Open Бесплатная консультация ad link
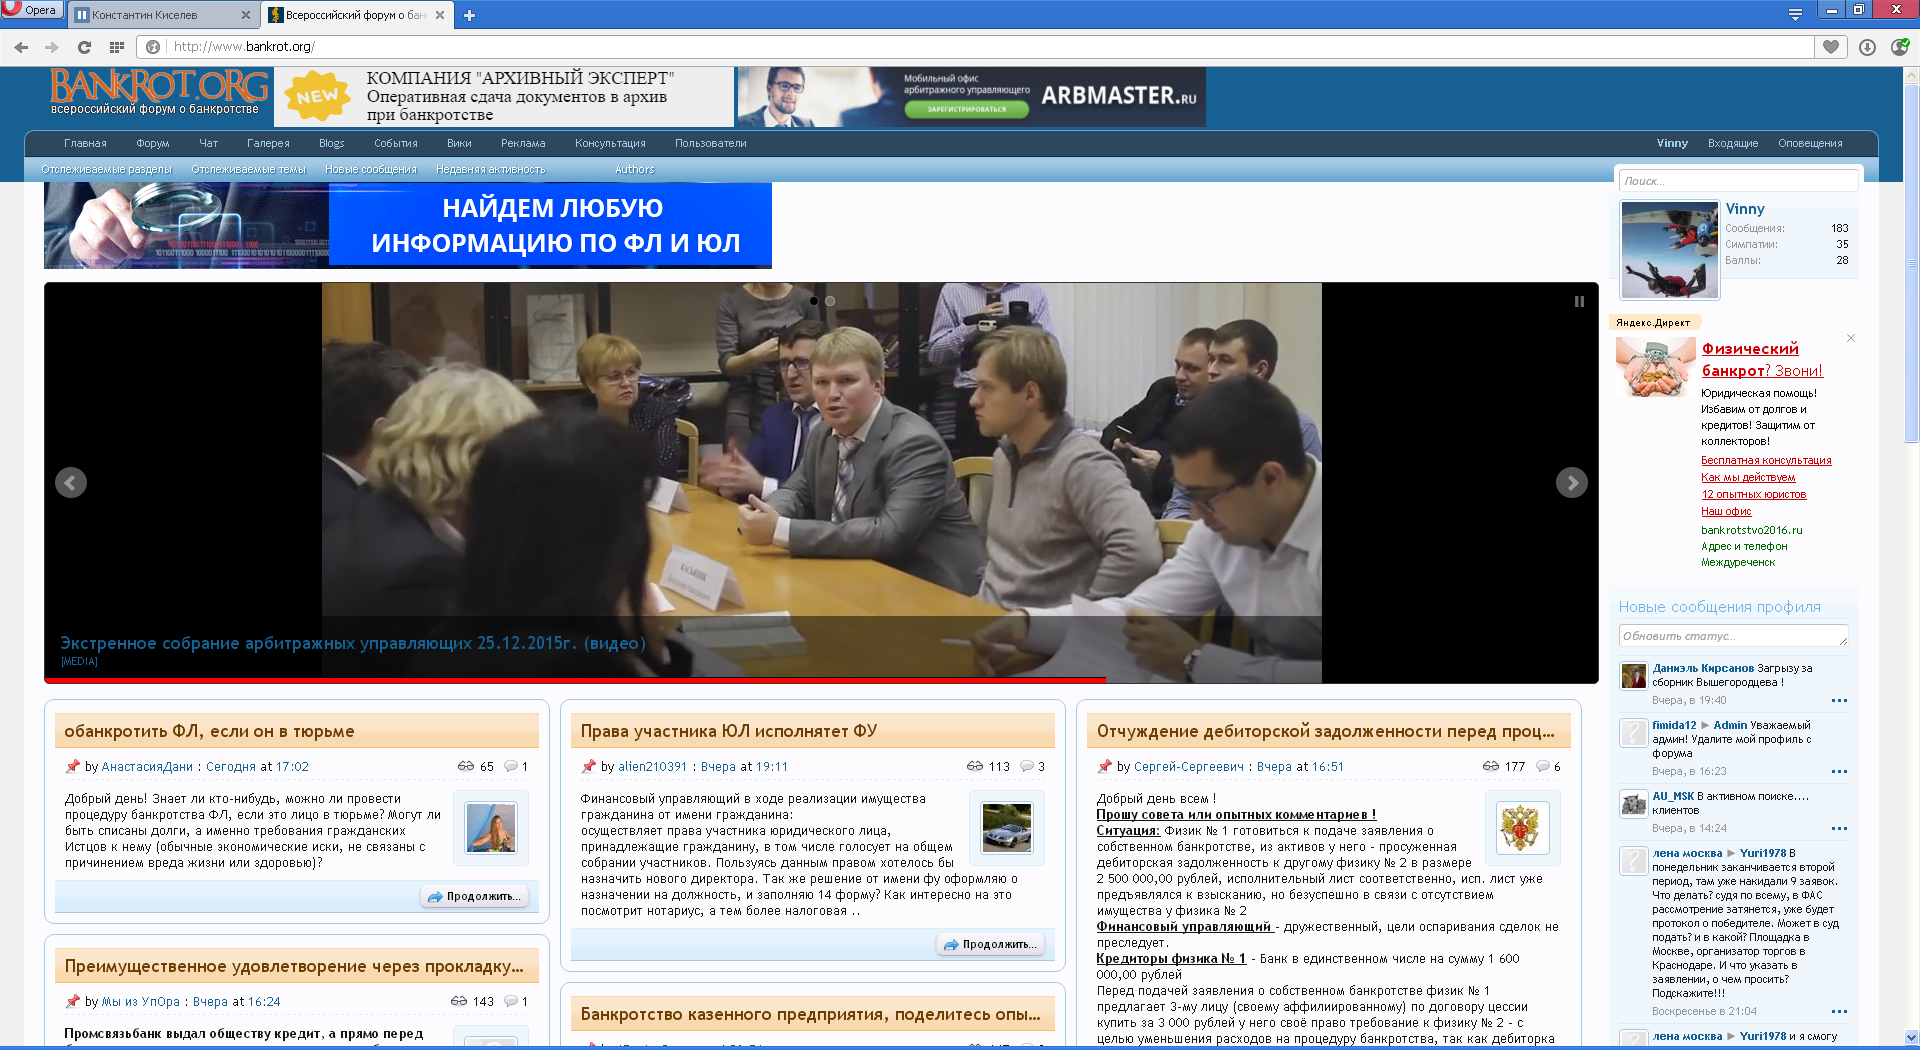Image resolution: width=1920 pixels, height=1050 pixels. point(1766,460)
